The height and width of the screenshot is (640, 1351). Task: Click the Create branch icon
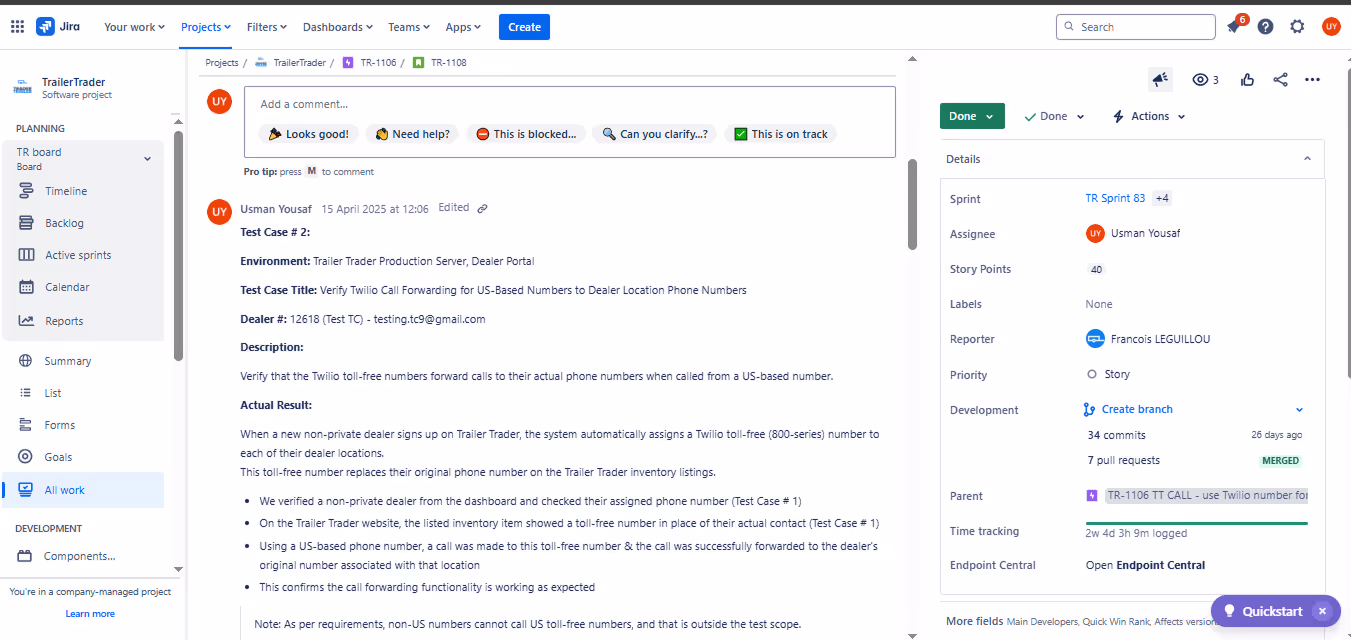pyautogui.click(x=1089, y=409)
